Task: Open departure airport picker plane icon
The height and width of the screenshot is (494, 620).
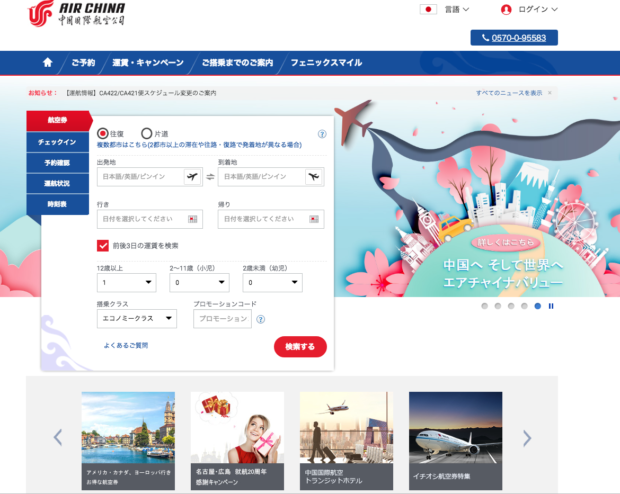Action: 193,176
